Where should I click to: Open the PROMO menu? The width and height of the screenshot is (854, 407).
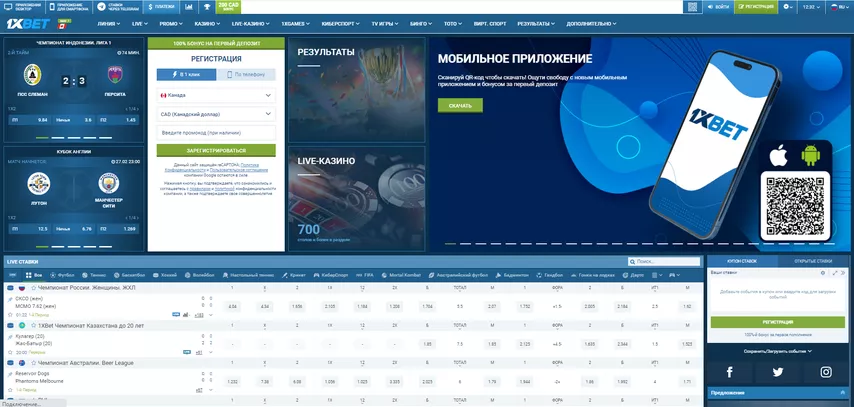point(172,24)
